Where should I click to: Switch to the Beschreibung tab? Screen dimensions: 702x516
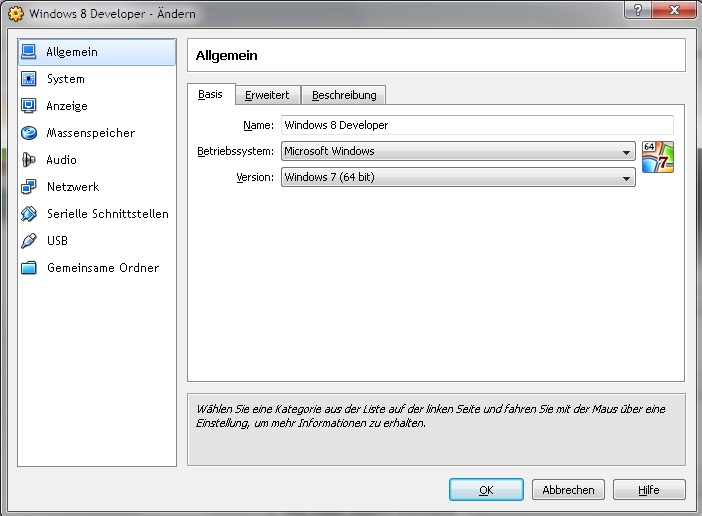(x=344, y=95)
